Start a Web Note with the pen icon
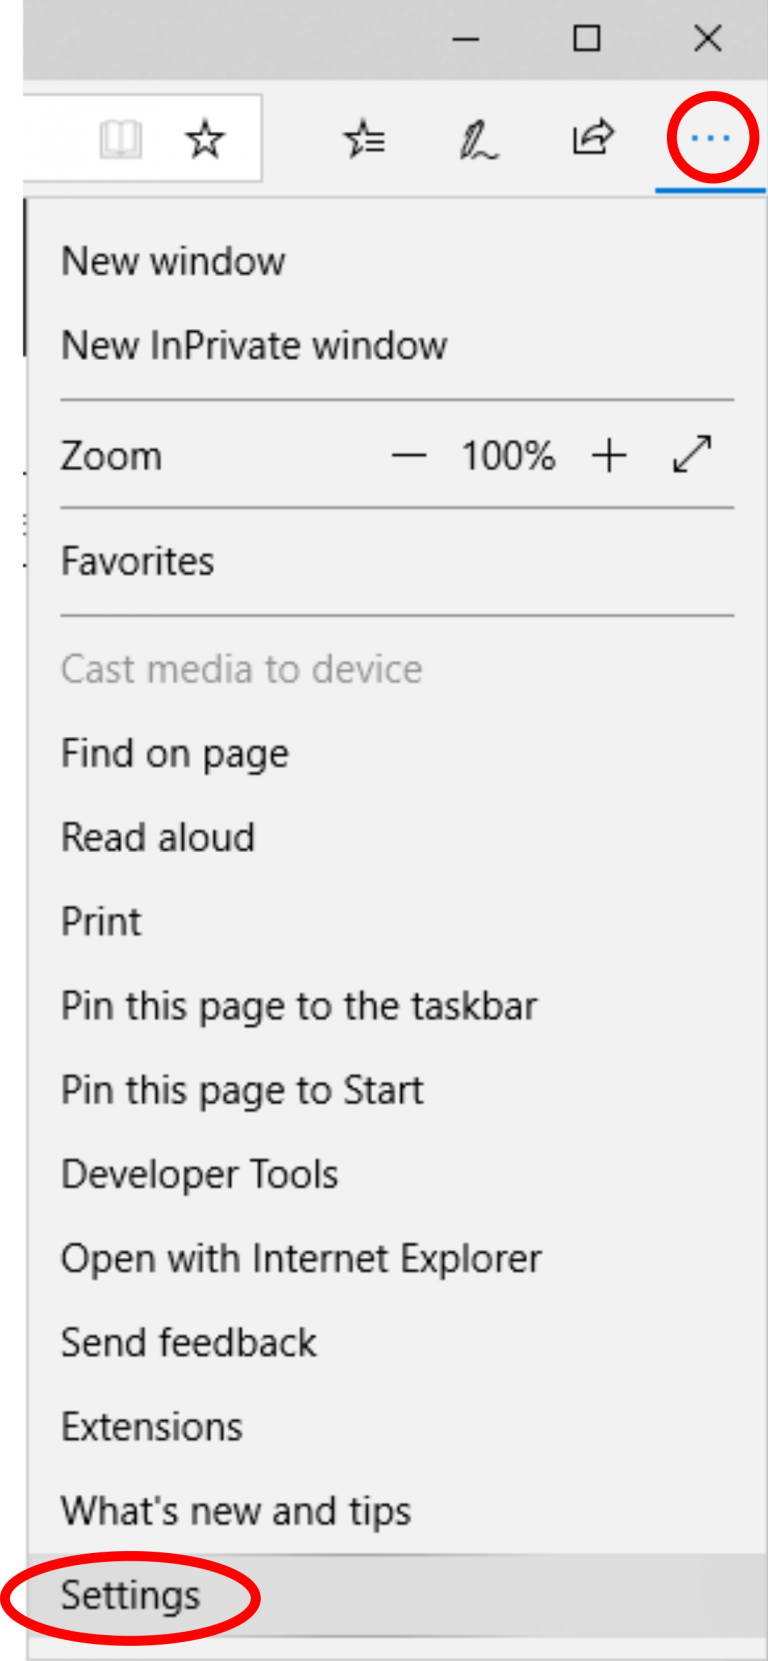 tap(478, 139)
